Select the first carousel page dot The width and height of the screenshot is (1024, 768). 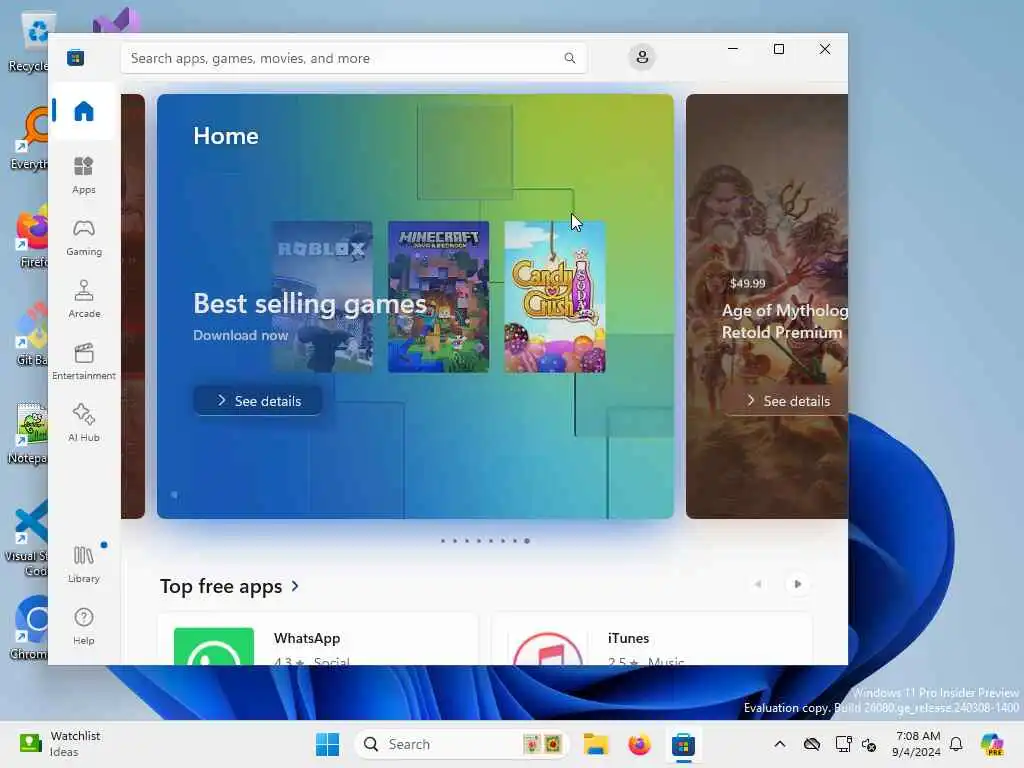click(443, 541)
